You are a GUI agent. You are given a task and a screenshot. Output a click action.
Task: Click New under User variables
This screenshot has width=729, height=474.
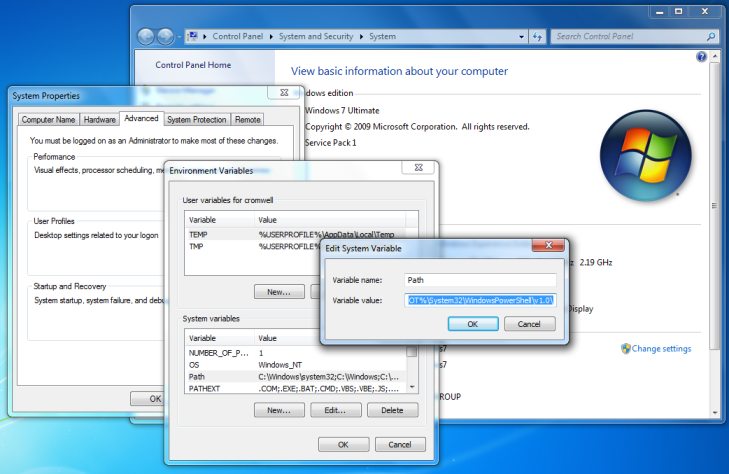pyautogui.click(x=279, y=292)
